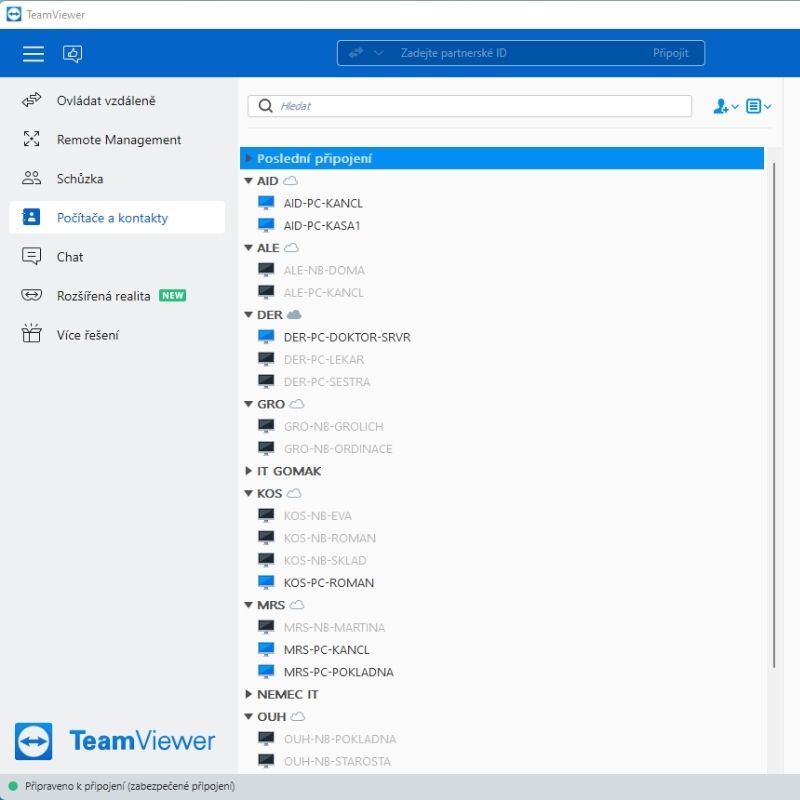Click the Ovládat vzdáleně arrows icon
Screen dimensions: 800x800
coord(32,100)
